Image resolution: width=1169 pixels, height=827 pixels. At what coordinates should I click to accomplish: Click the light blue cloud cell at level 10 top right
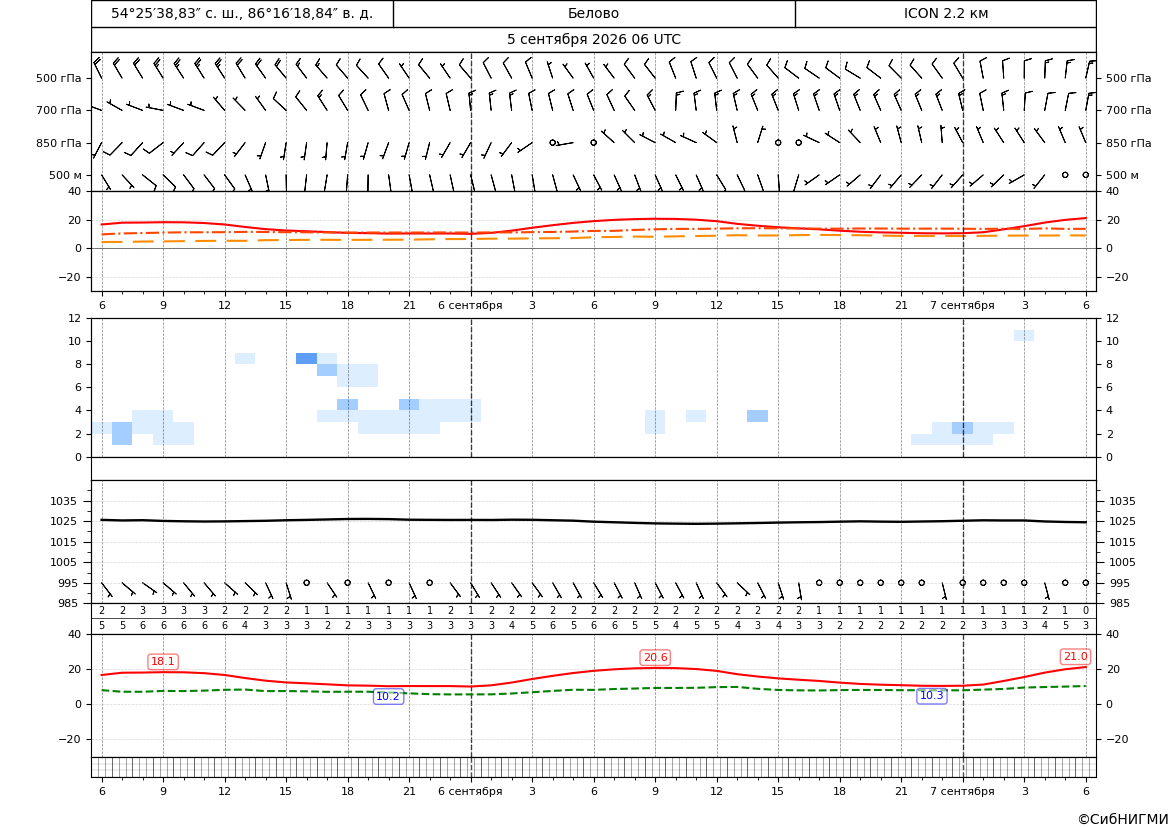tap(1024, 336)
